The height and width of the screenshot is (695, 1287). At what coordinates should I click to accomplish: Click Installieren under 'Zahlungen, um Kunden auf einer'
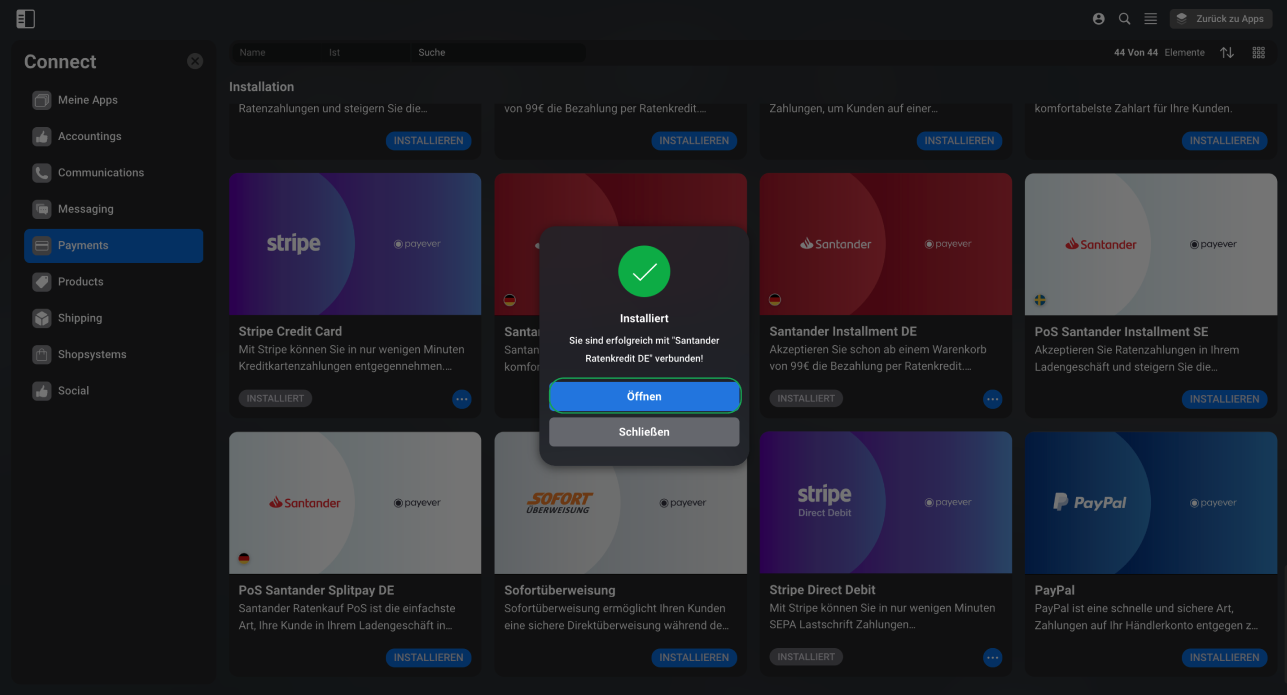point(959,141)
